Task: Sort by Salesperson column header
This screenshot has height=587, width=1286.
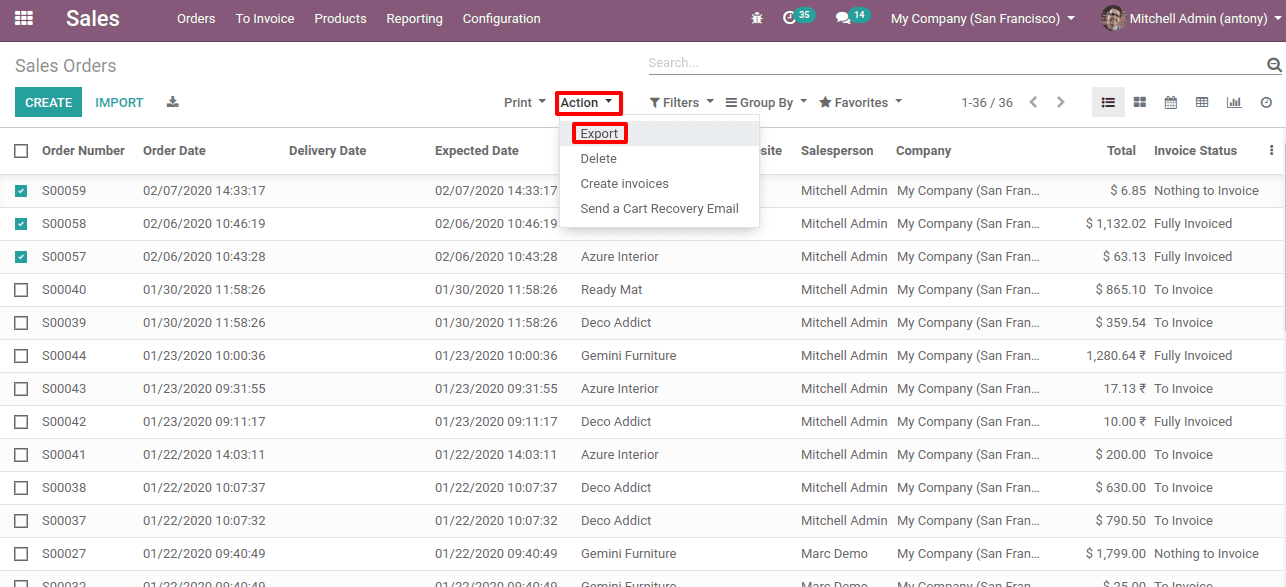Action: 837,151
